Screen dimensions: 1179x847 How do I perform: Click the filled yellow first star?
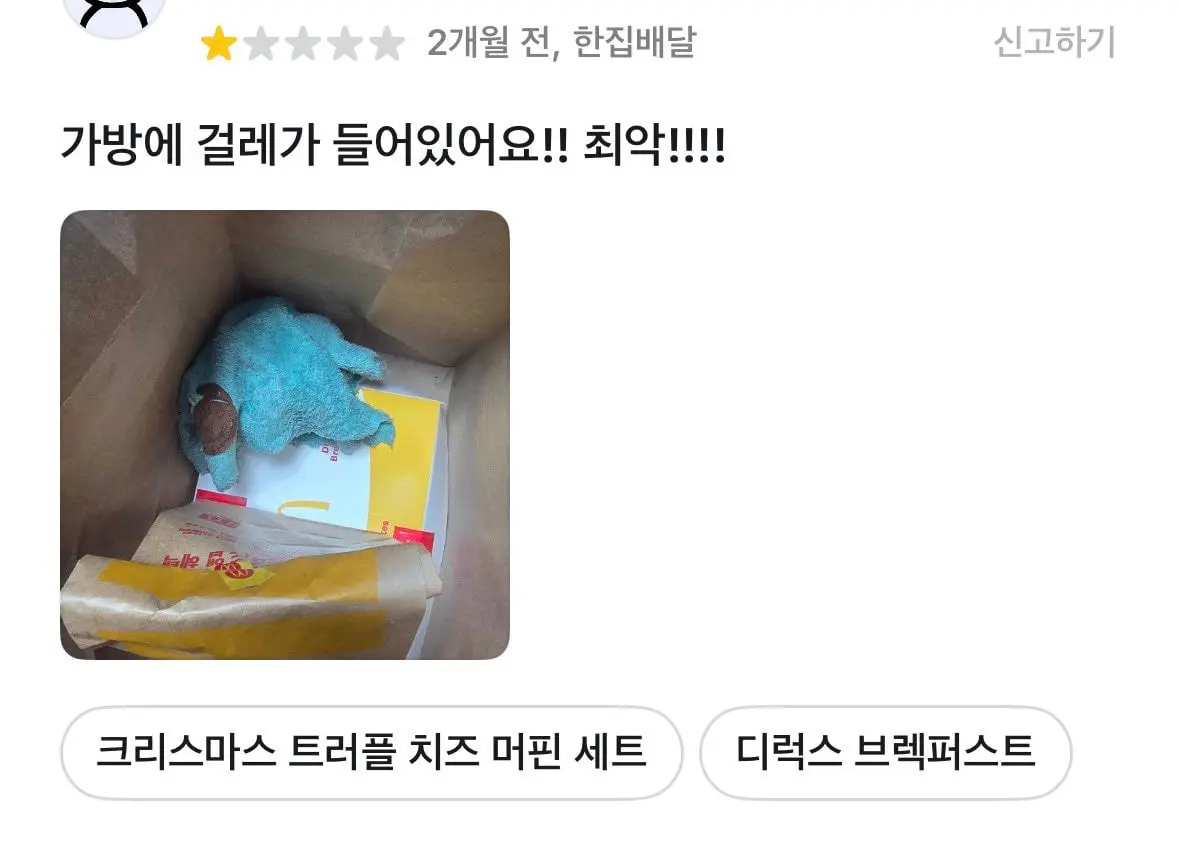pyautogui.click(x=219, y=43)
